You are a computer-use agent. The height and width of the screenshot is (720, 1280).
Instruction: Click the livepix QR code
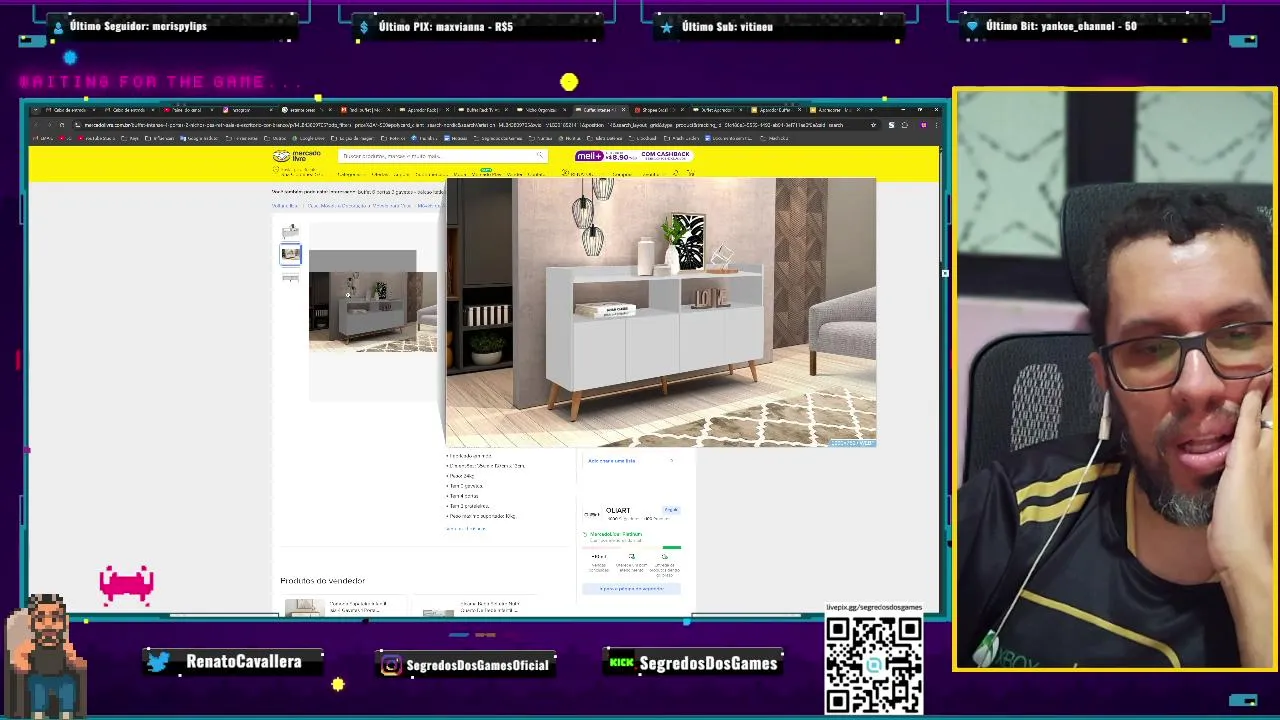pyautogui.click(x=874, y=665)
